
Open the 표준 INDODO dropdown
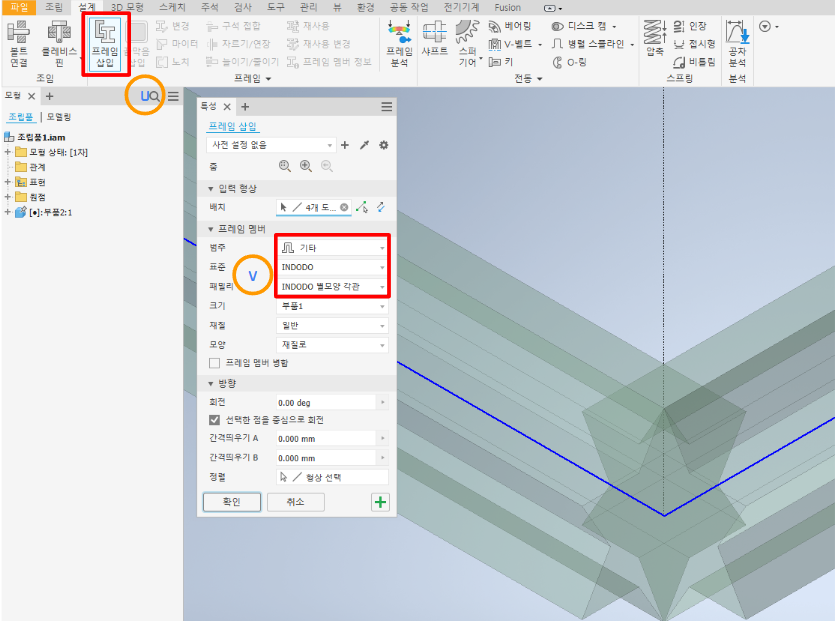(332, 267)
